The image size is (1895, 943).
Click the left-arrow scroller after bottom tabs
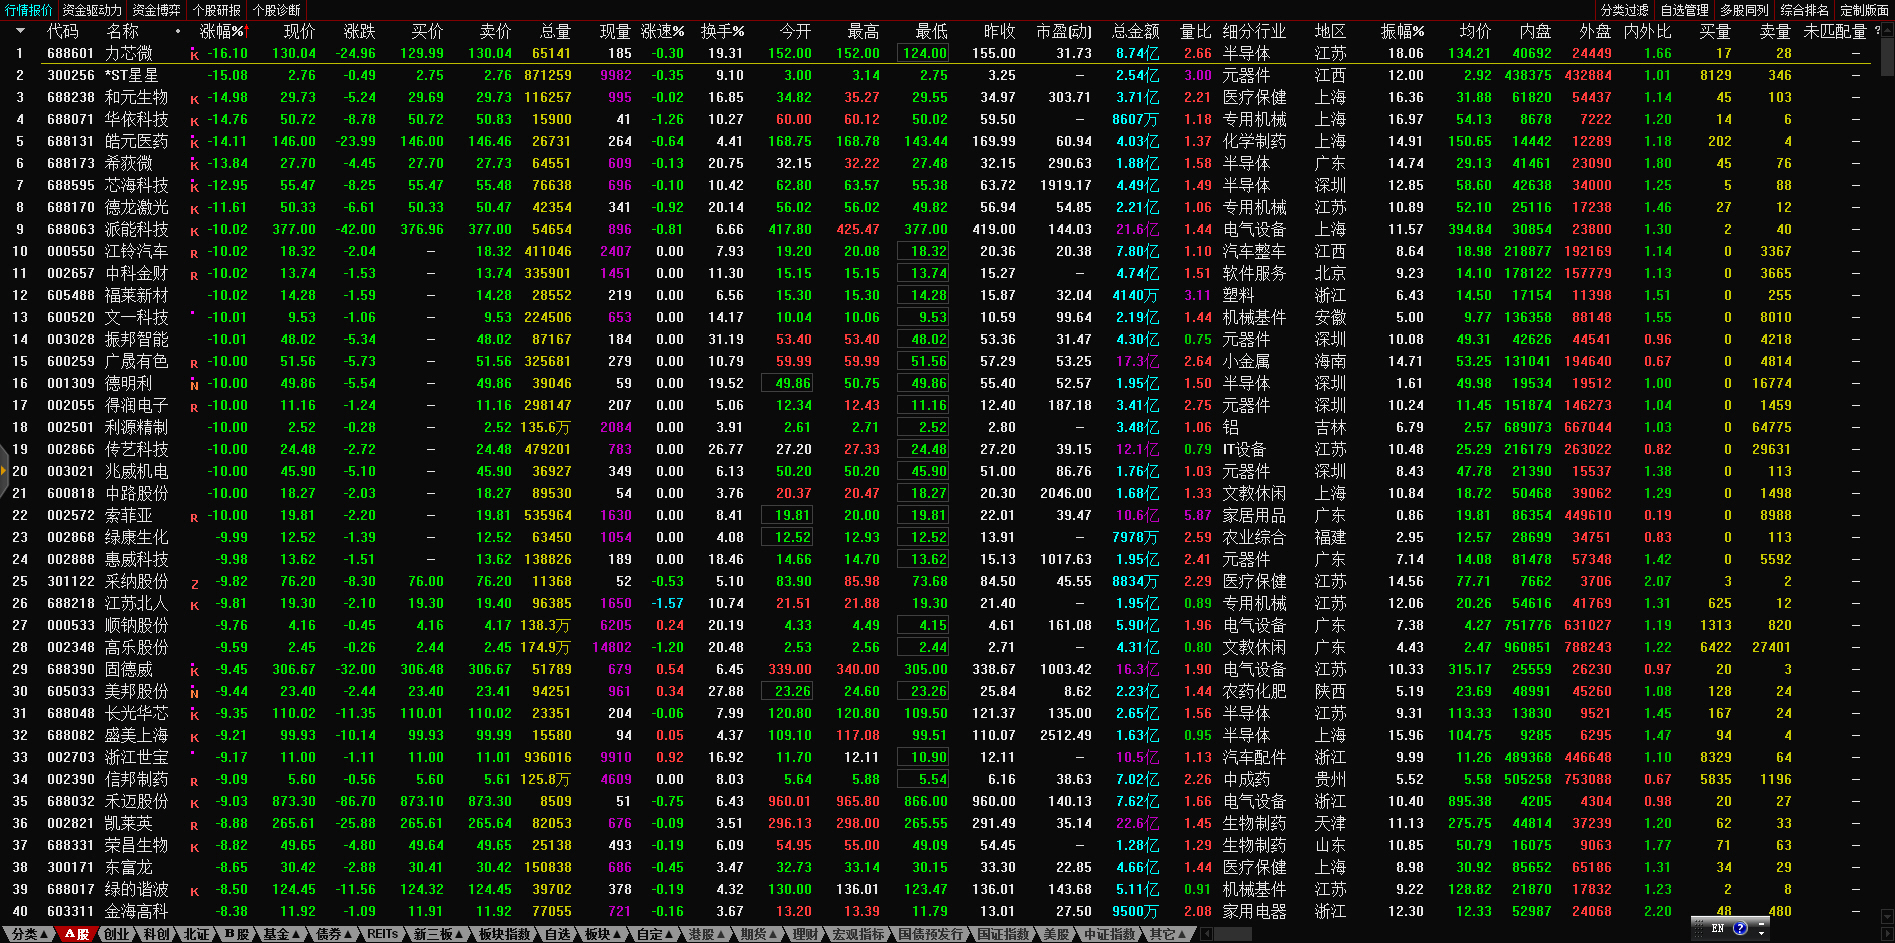1207,934
